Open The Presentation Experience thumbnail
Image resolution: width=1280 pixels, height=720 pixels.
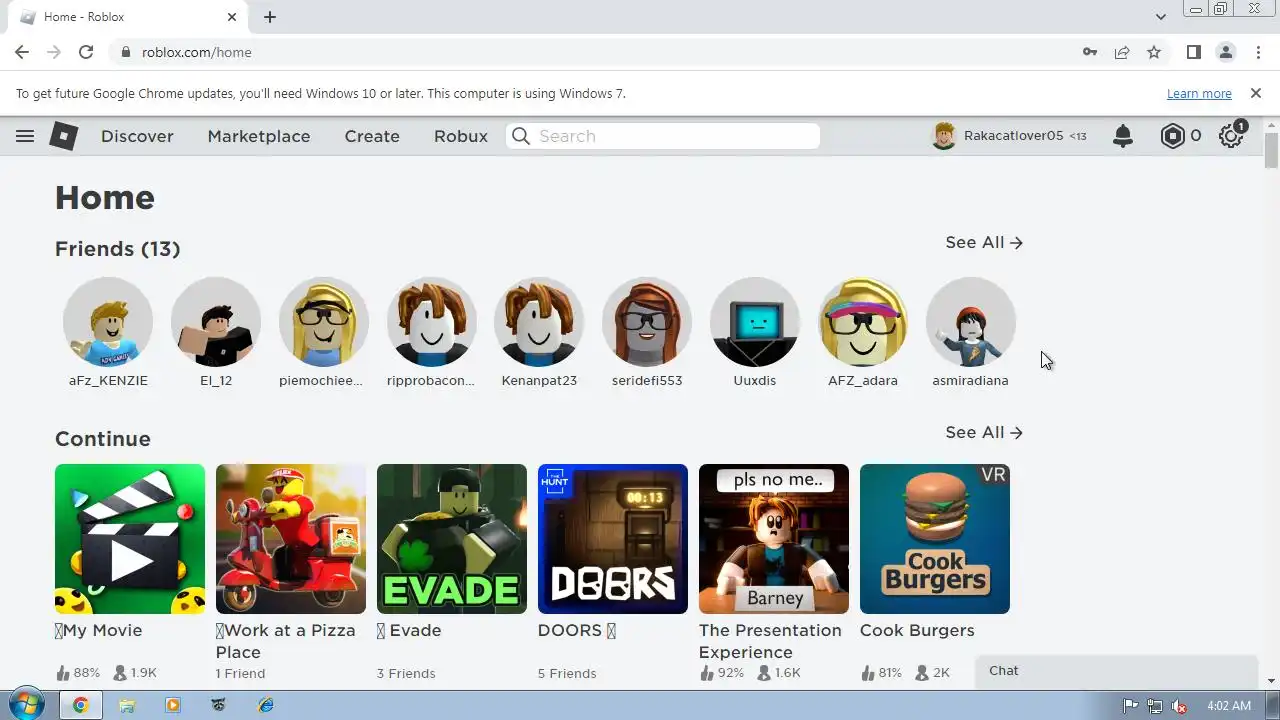[774, 539]
